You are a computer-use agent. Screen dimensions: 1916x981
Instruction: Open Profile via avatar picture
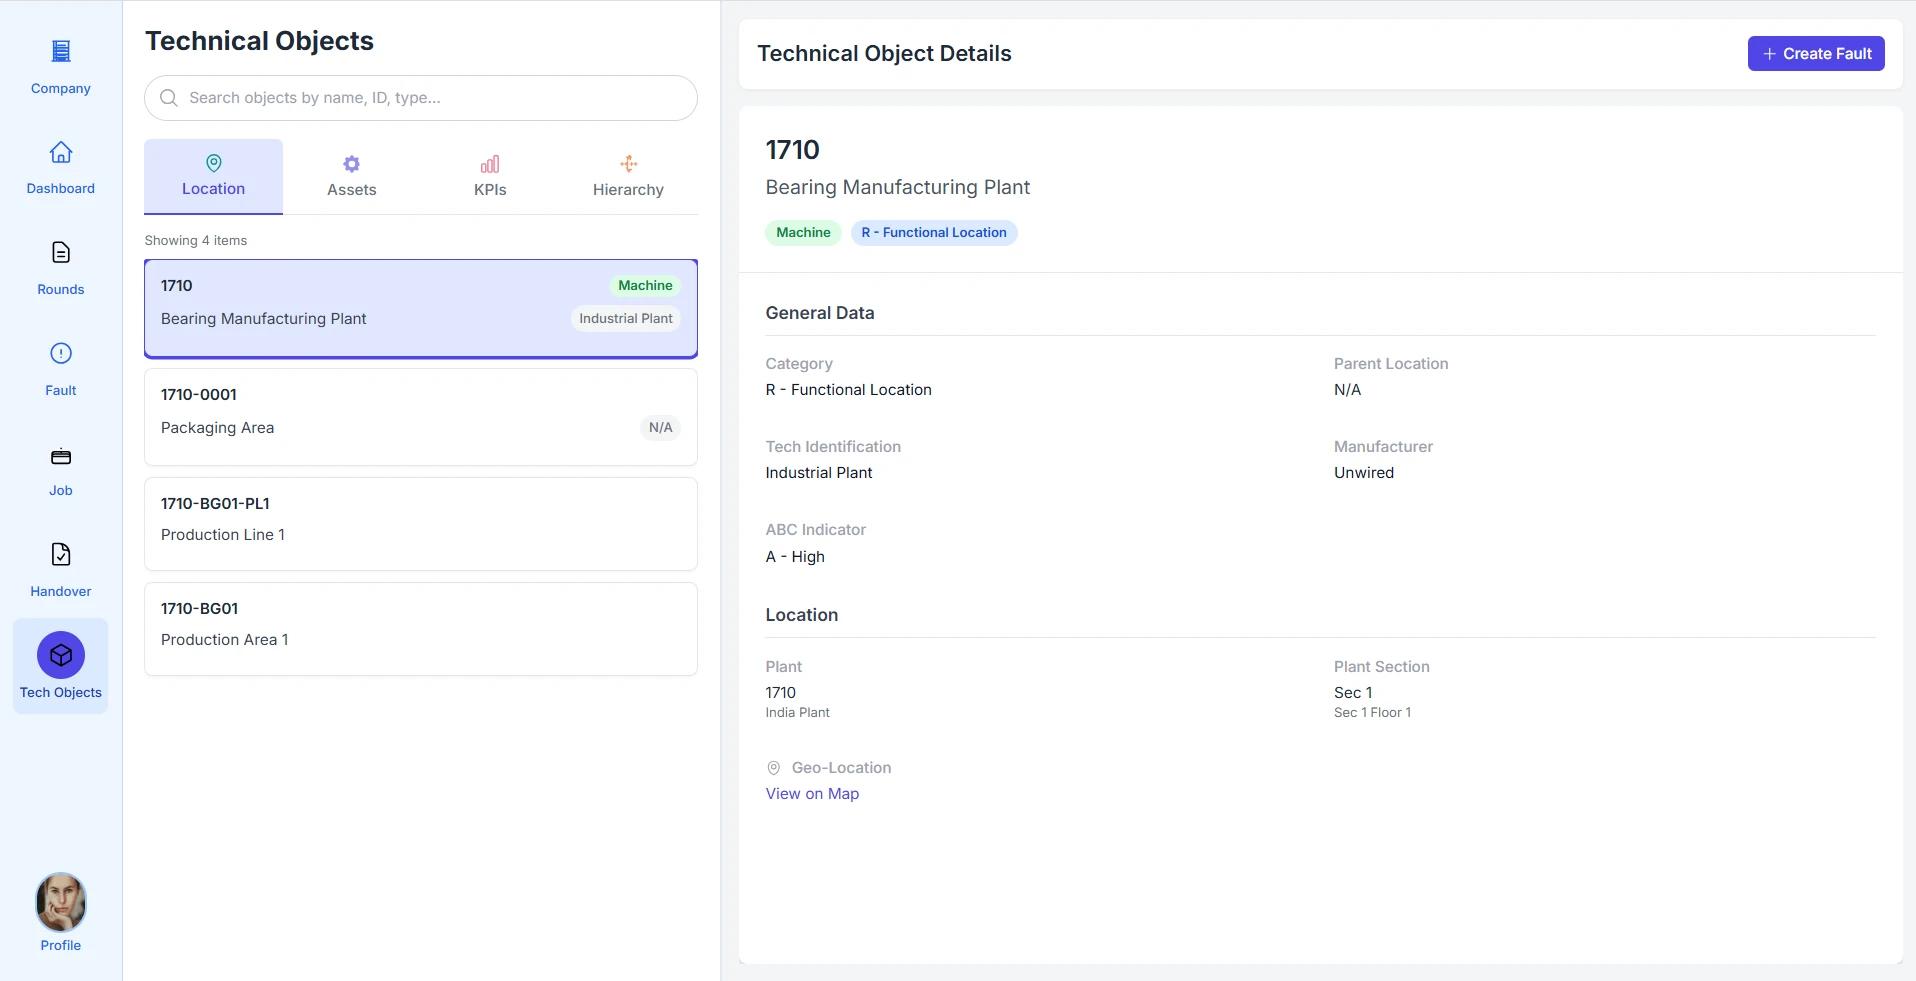(61, 902)
